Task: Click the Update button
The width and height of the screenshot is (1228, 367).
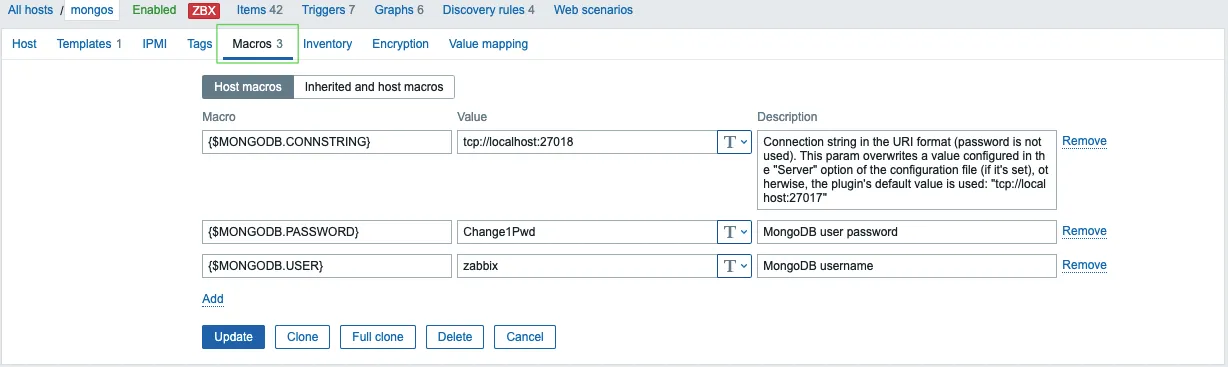Action: coord(233,337)
